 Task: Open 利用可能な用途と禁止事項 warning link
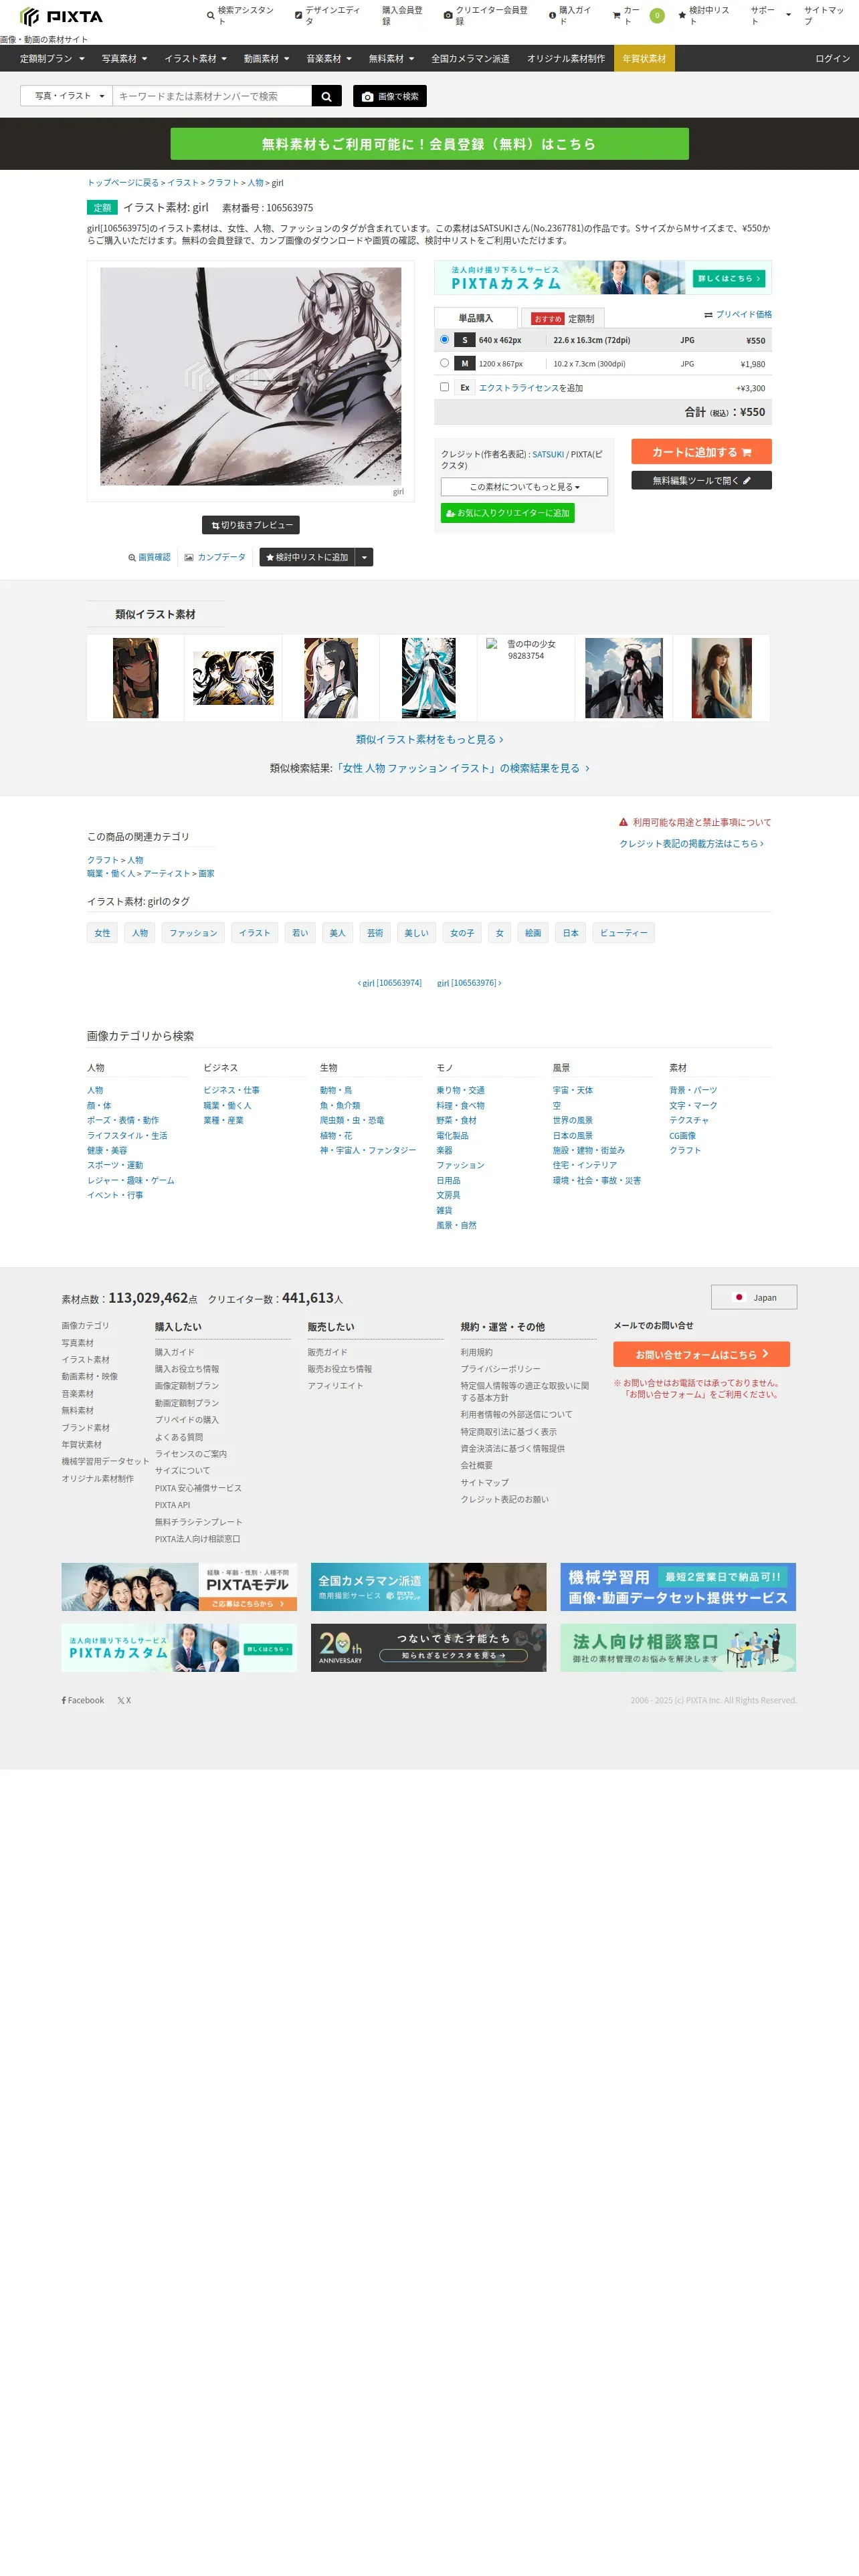click(x=695, y=822)
